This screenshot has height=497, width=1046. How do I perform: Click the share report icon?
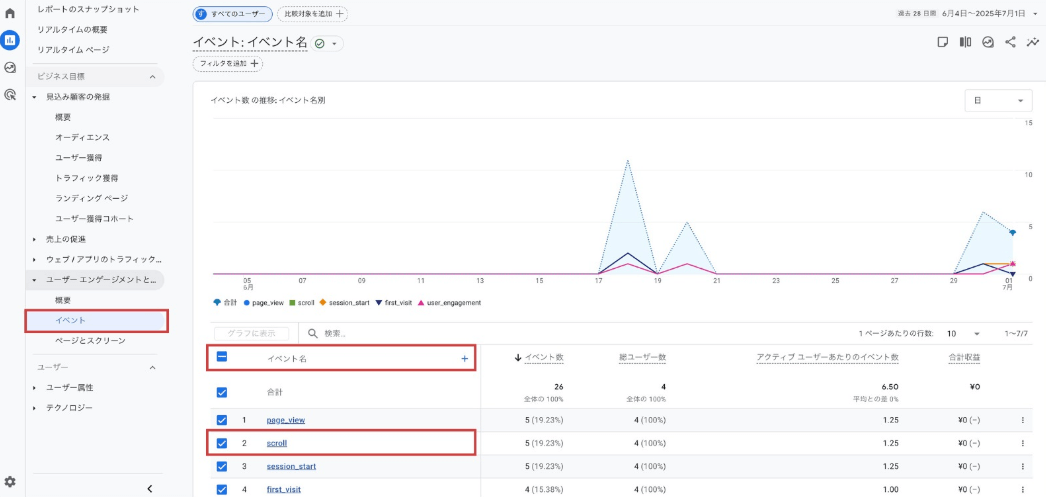pos(1010,42)
